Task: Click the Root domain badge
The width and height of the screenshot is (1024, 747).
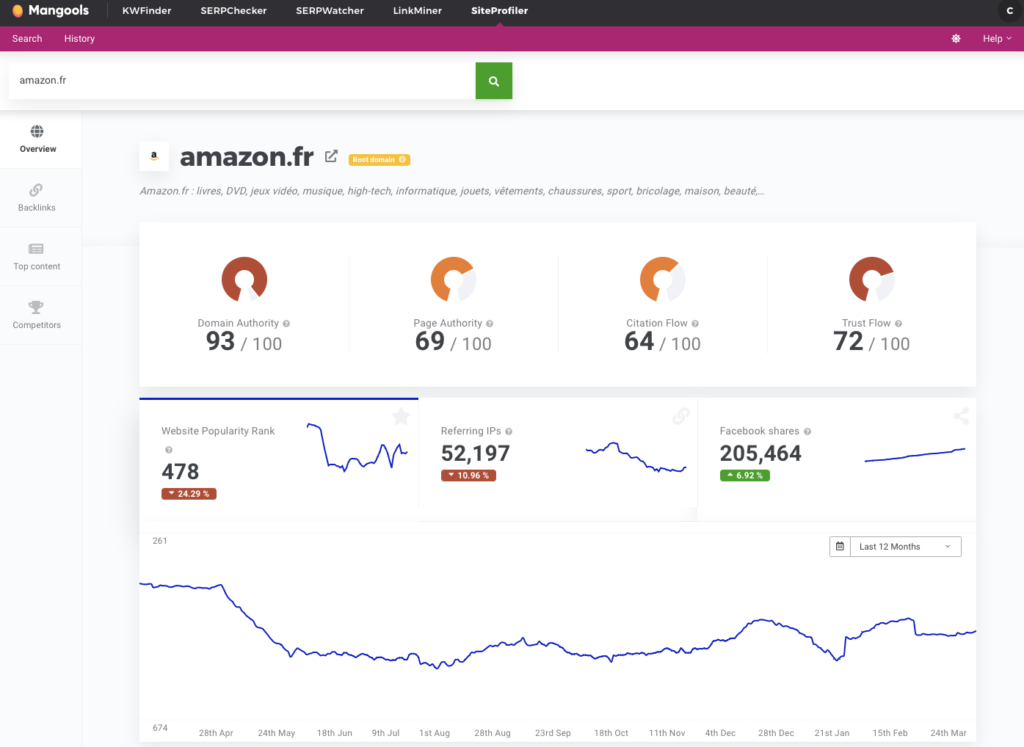Action: point(379,159)
